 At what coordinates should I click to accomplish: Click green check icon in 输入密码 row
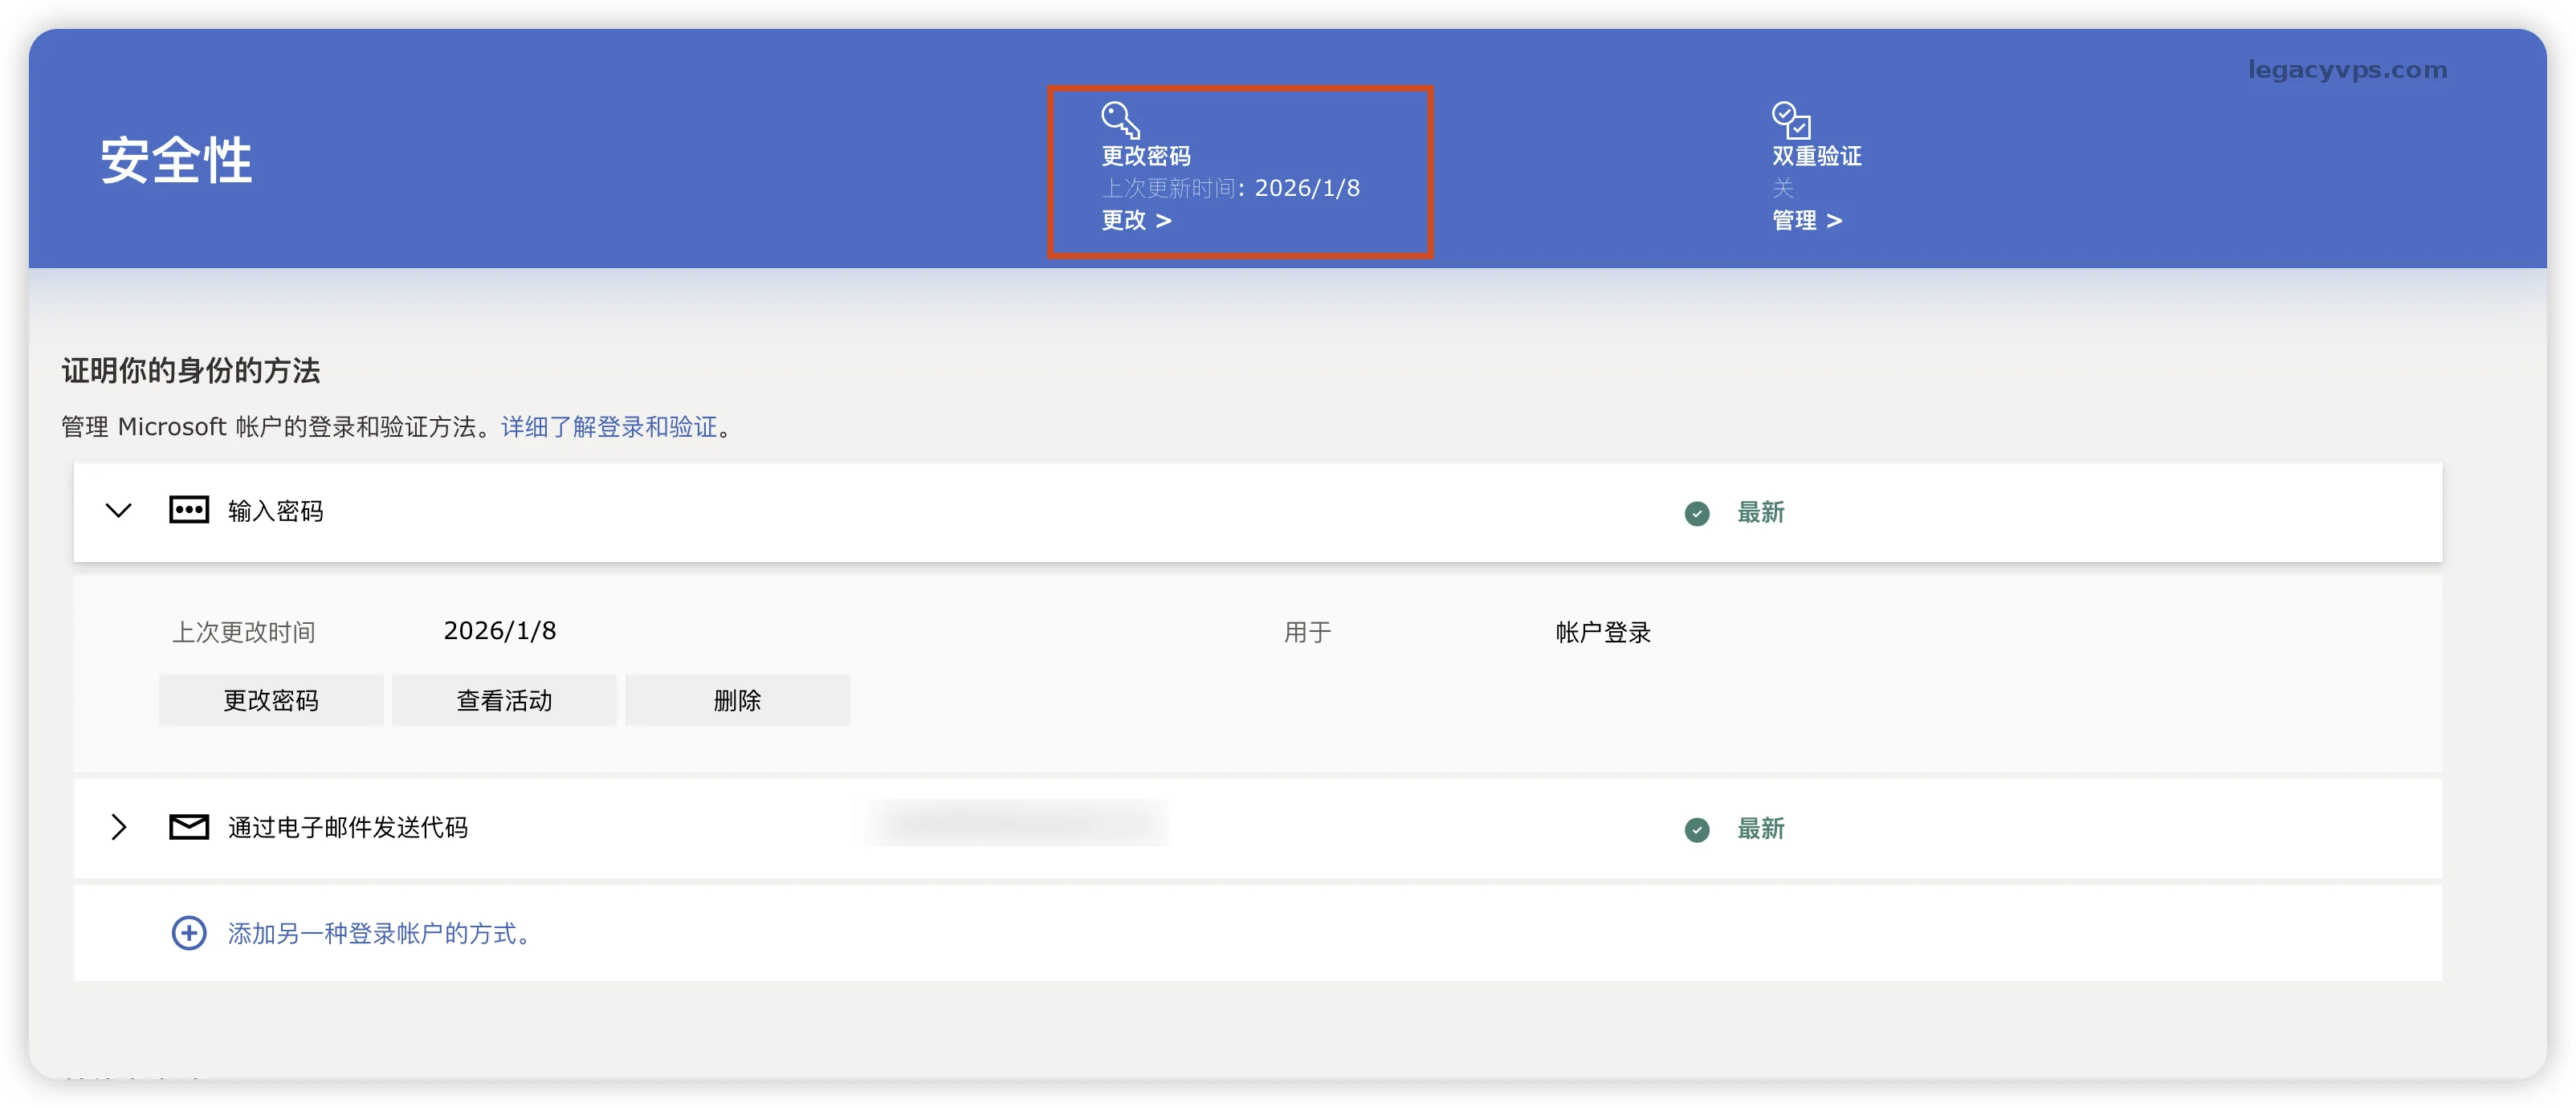point(1696,513)
